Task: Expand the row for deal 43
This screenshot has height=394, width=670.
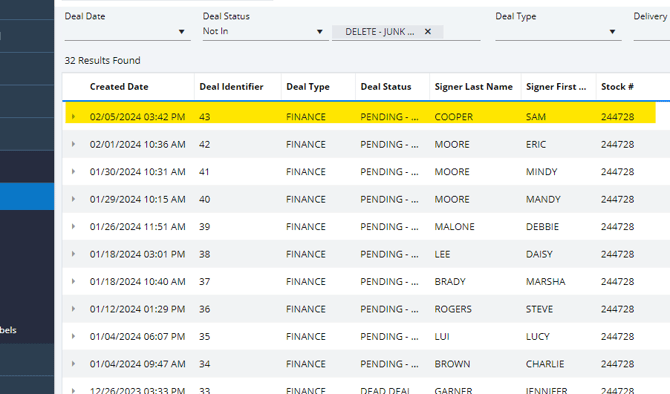Action: click(73, 117)
